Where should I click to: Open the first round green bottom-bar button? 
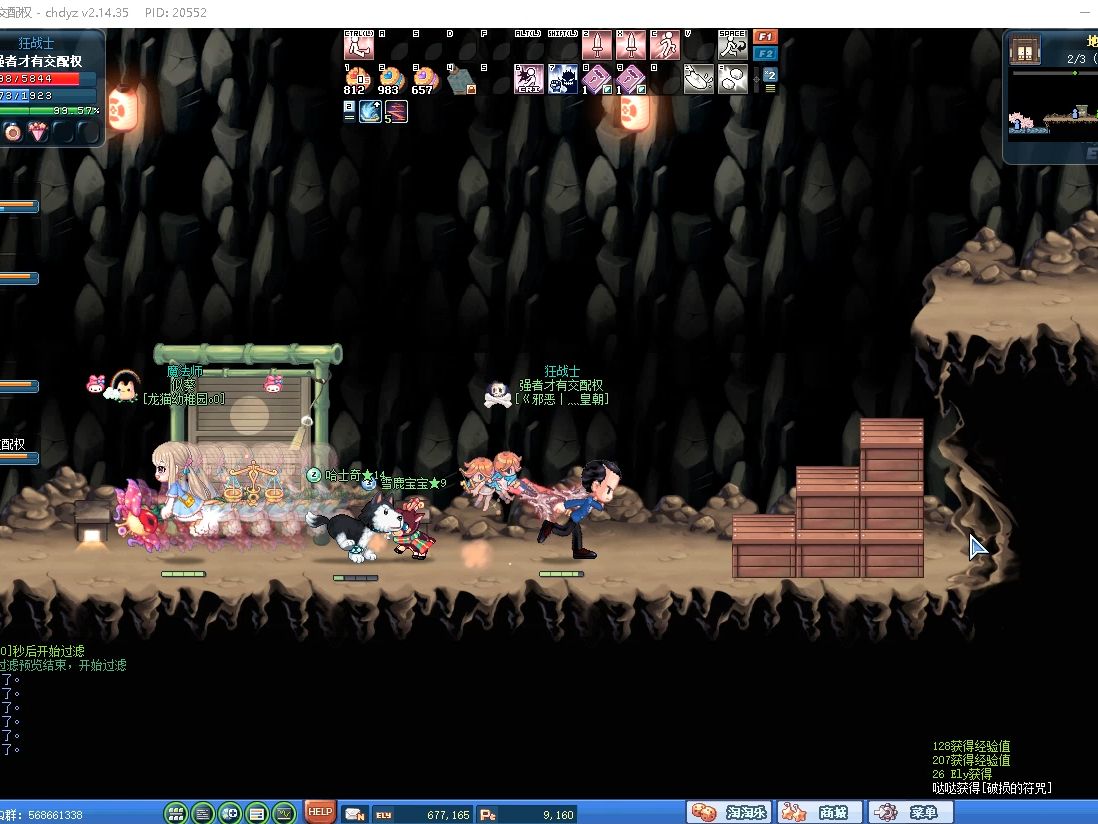[176, 813]
